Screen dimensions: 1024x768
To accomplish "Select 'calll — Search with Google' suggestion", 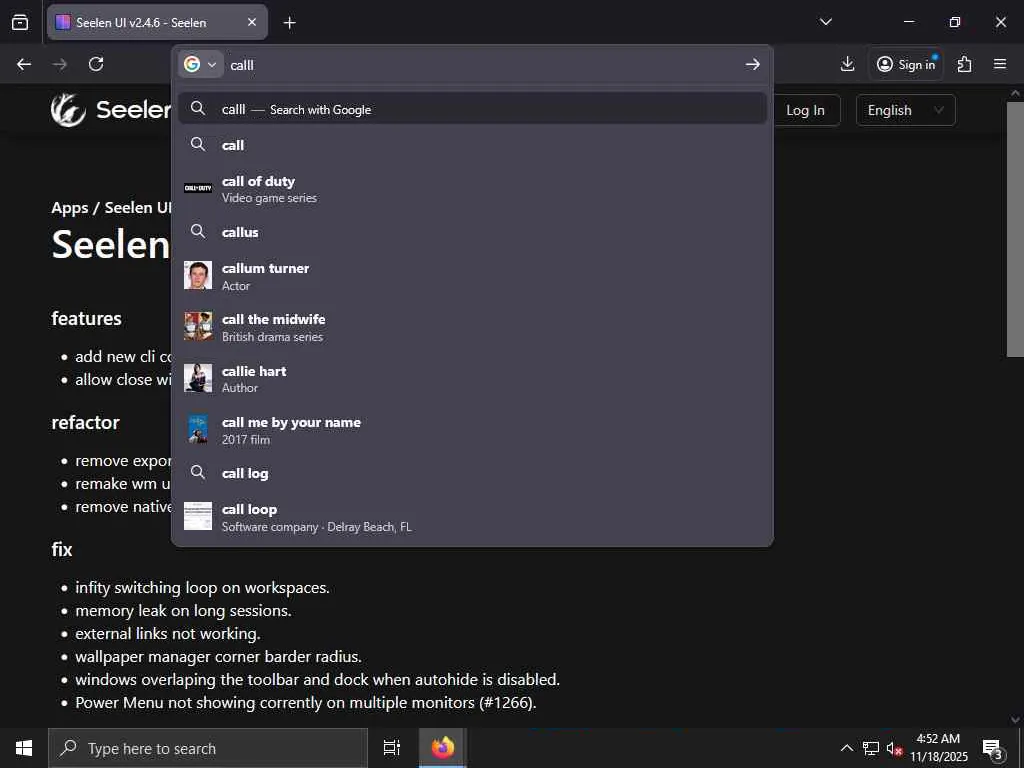I will point(472,109).
